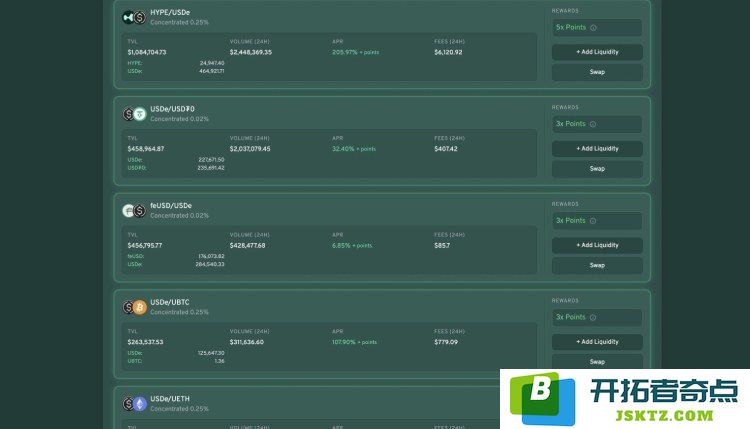750x429 pixels.
Task: Click the feUSD/USDe token pair icon
Action: pyautogui.click(x=134, y=210)
